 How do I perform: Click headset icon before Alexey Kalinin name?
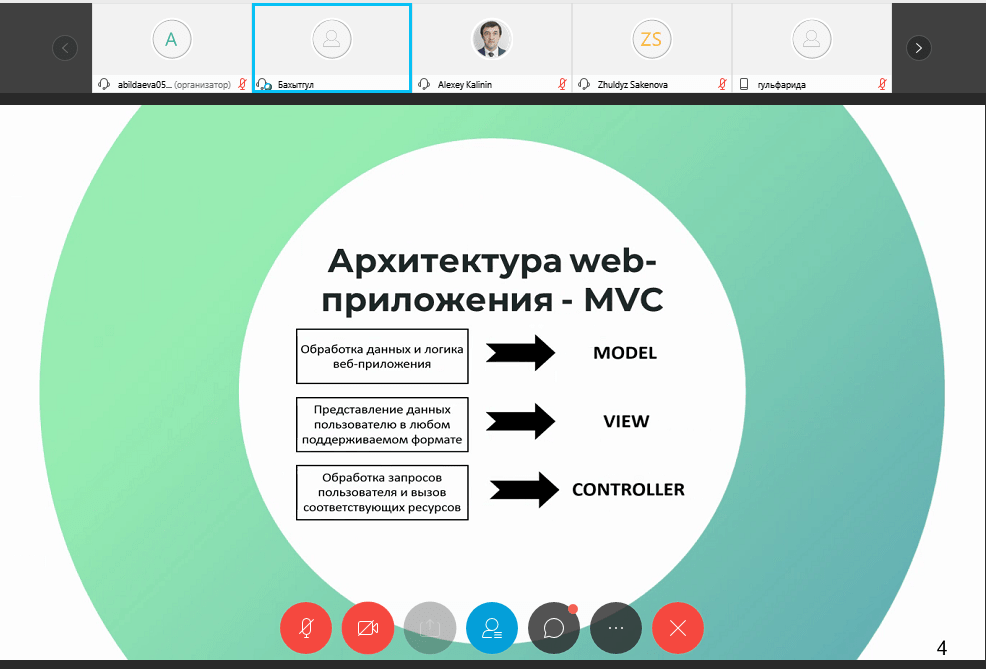424,84
